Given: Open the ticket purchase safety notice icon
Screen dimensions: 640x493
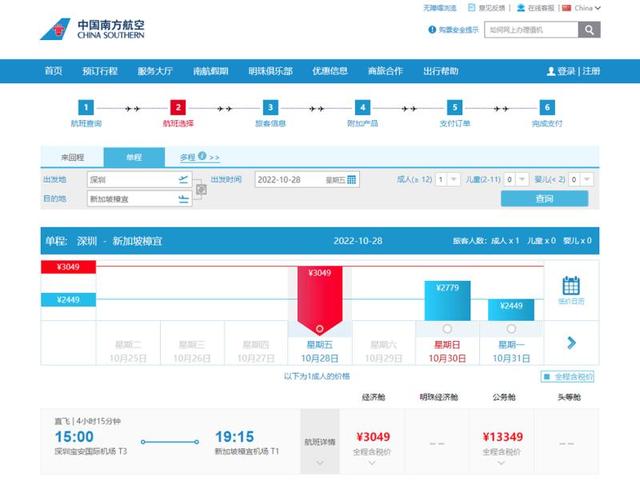Looking at the screenshot, I should coord(432,30).
